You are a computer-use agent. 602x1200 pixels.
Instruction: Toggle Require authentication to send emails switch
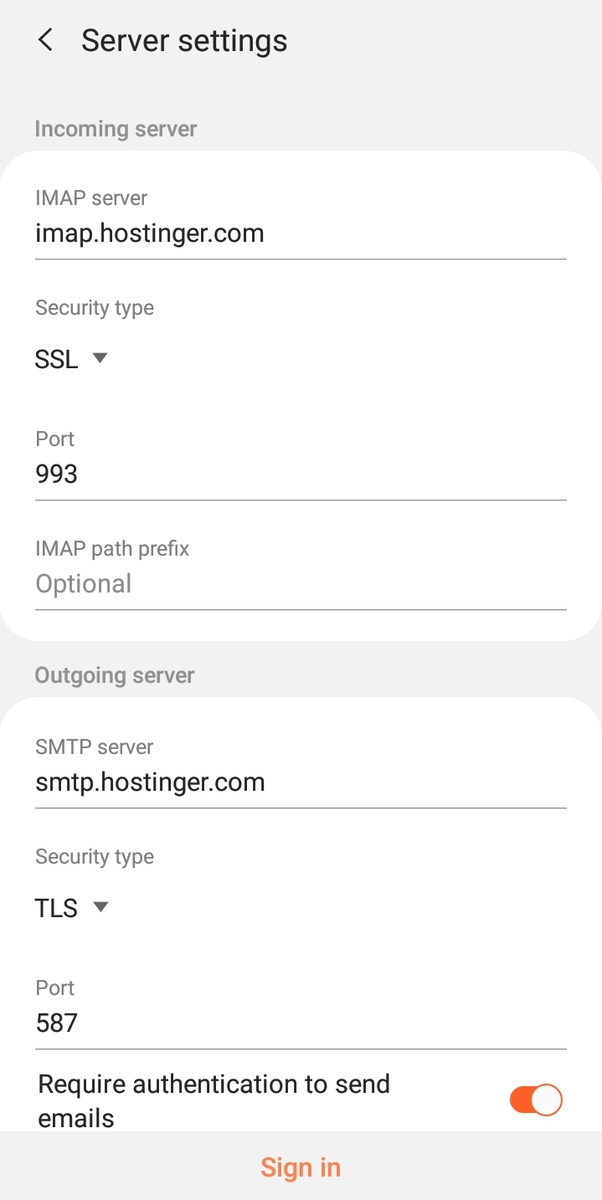(536, 1100)
